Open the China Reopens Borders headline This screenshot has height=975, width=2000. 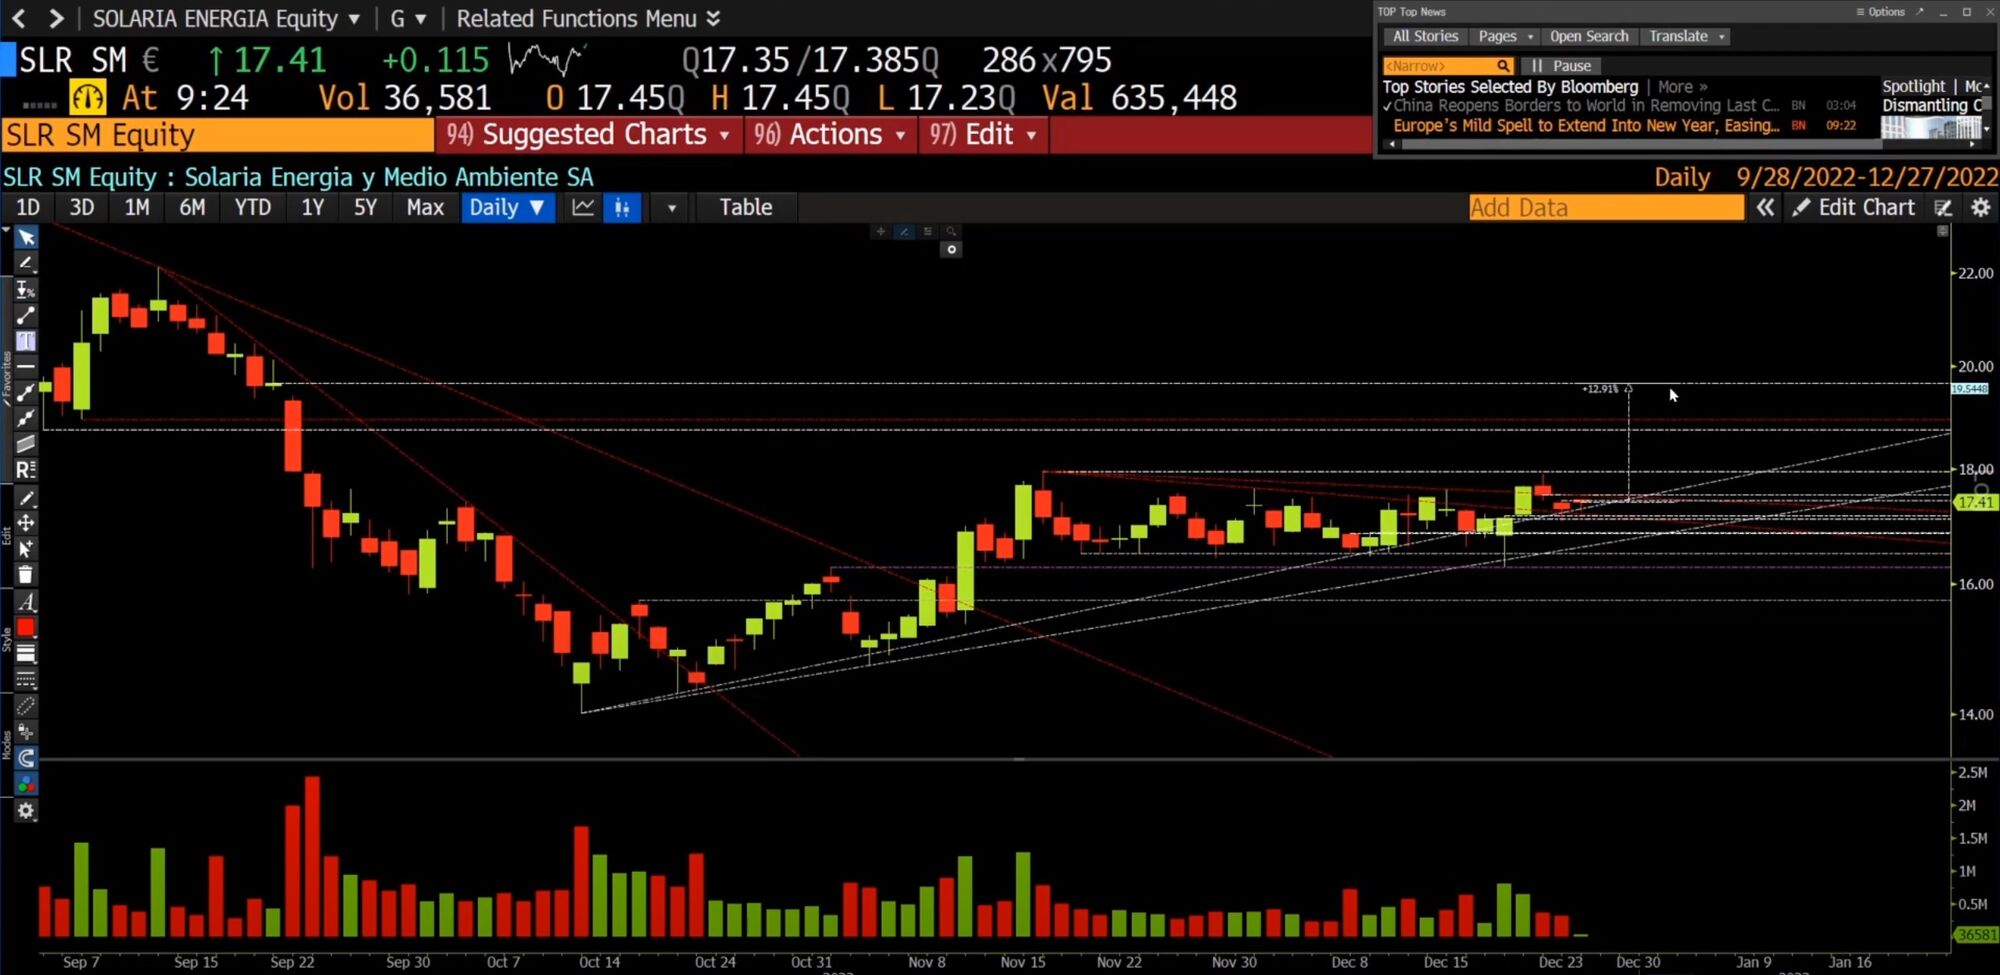(x=1586, y=105)
